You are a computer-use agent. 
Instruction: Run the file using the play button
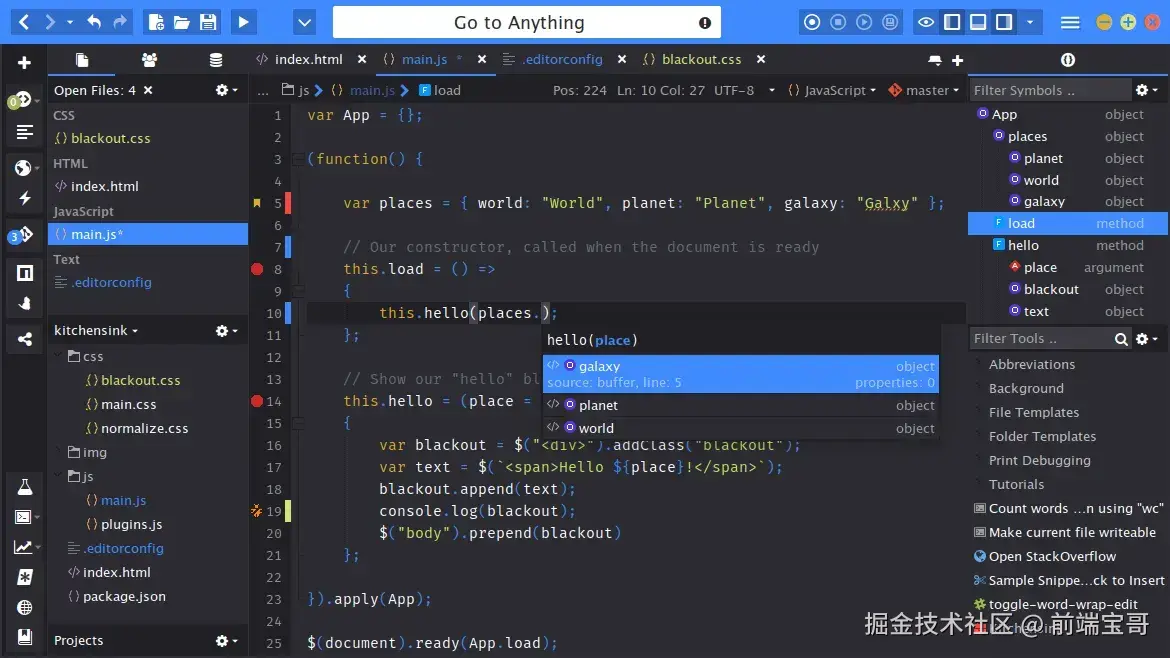242,22
